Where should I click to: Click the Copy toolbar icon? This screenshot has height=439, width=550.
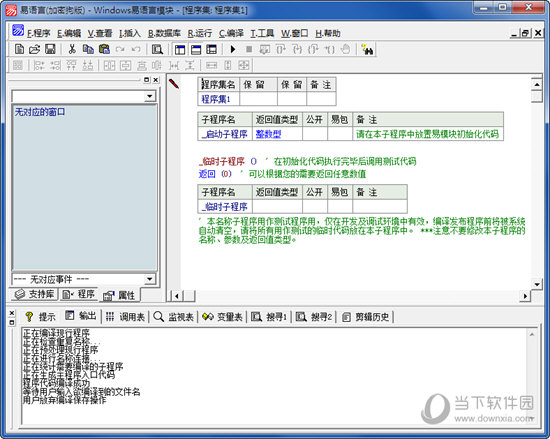coord(88,49)
